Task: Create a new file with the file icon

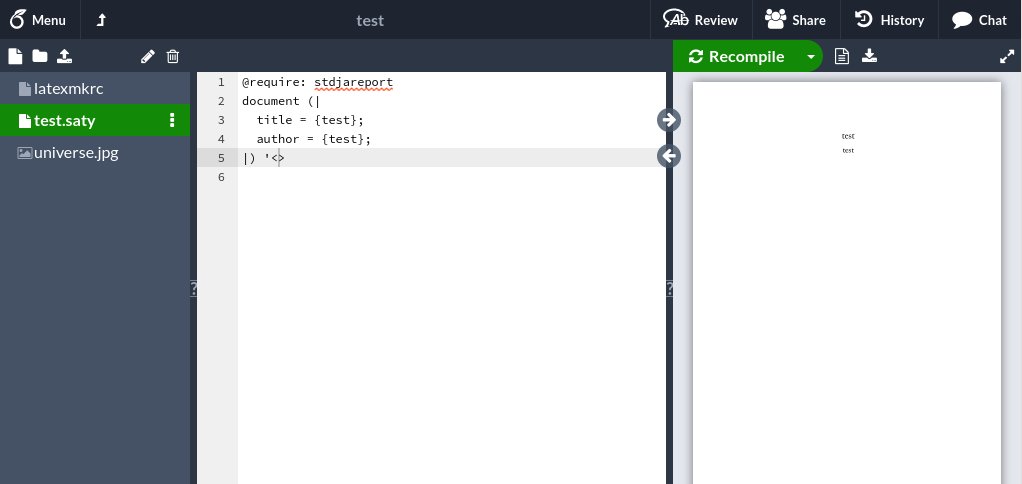Action: (x=15, y=56)
